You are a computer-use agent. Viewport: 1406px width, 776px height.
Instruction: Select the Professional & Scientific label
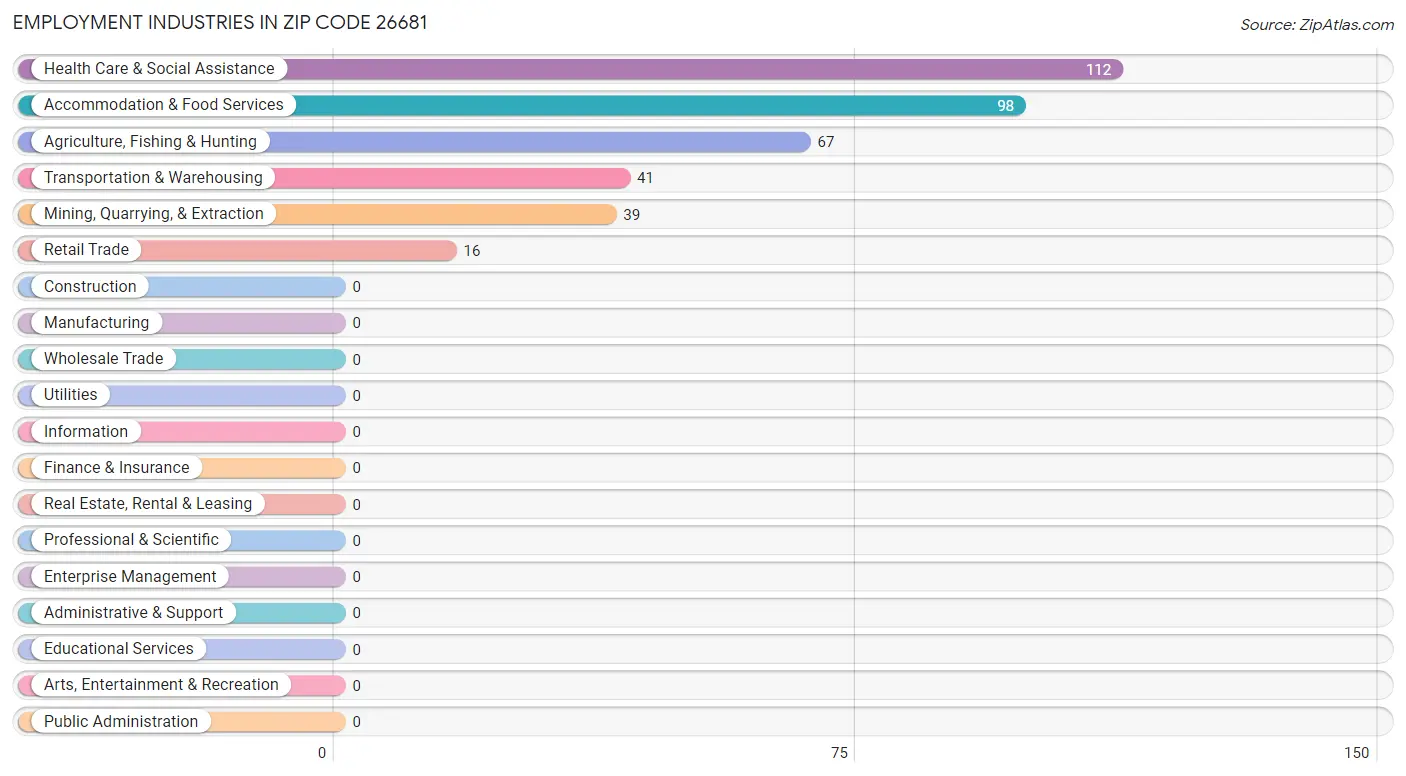(131, 540)
